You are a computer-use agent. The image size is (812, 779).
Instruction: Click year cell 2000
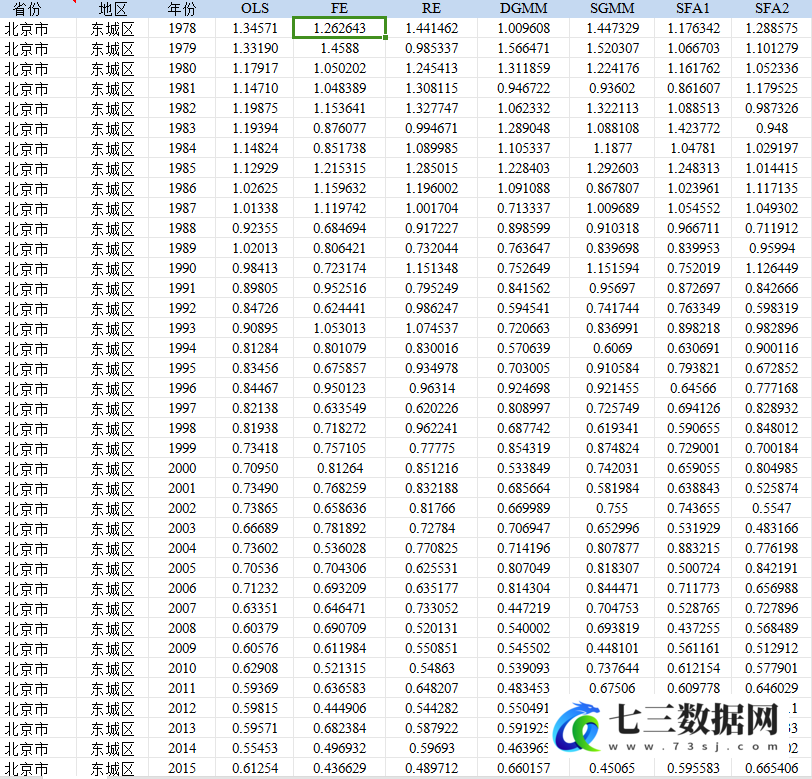pos(182,469)
